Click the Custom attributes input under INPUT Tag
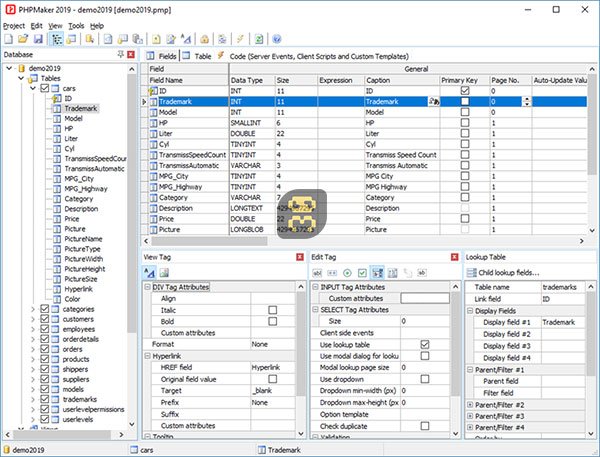 (425, 298)
